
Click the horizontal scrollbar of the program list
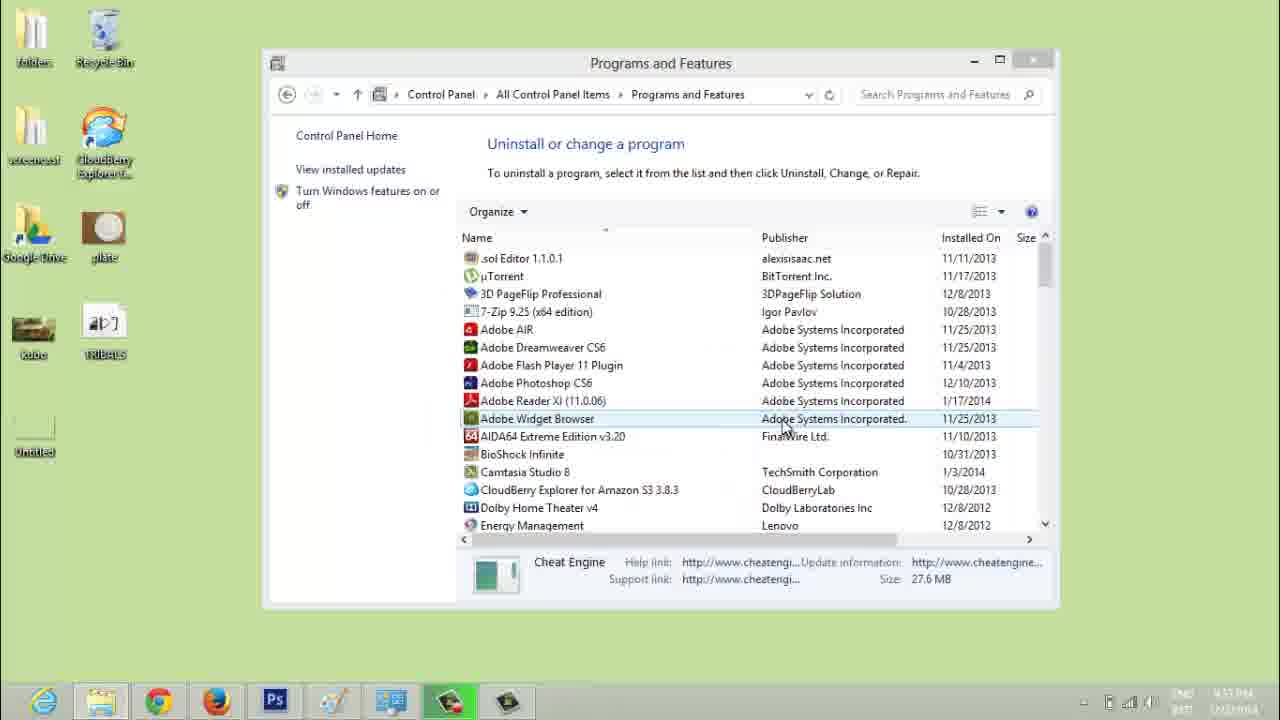685,540
